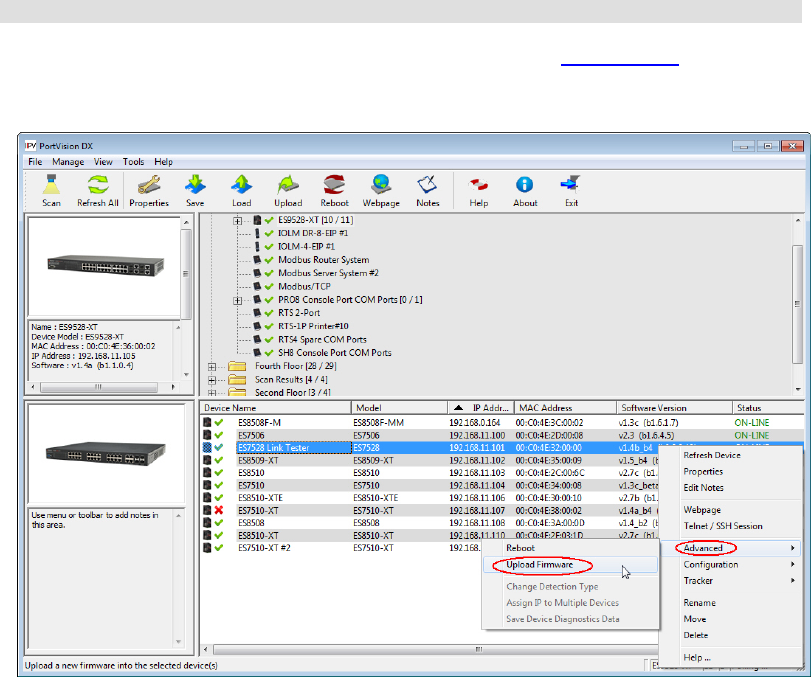Open the View menu

pyautogui.click(x=103, y=162)
